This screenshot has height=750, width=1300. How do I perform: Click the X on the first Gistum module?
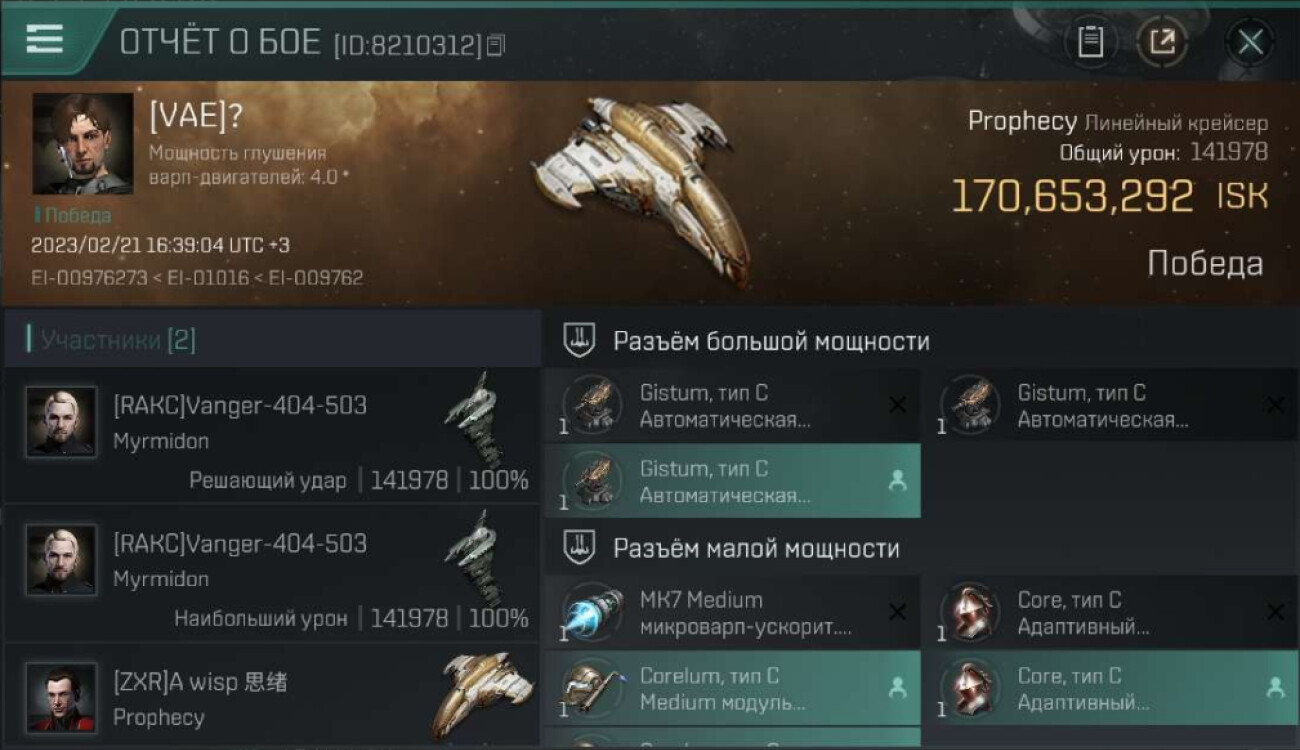click(897, 405)
